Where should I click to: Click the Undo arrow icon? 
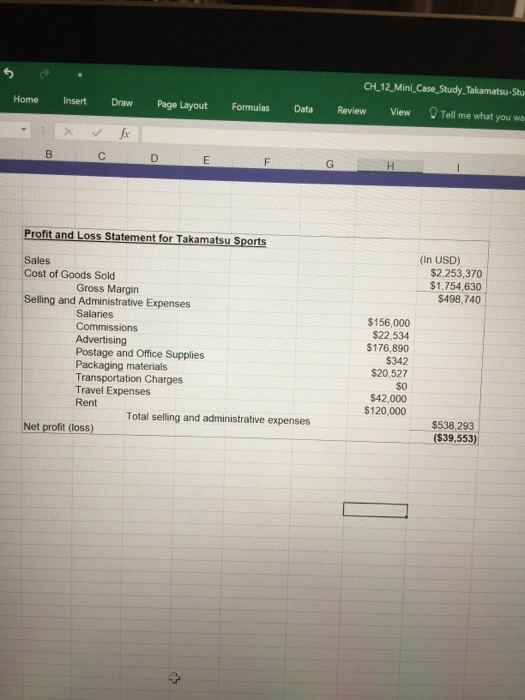pyautogui.click(x=8, y=72)
